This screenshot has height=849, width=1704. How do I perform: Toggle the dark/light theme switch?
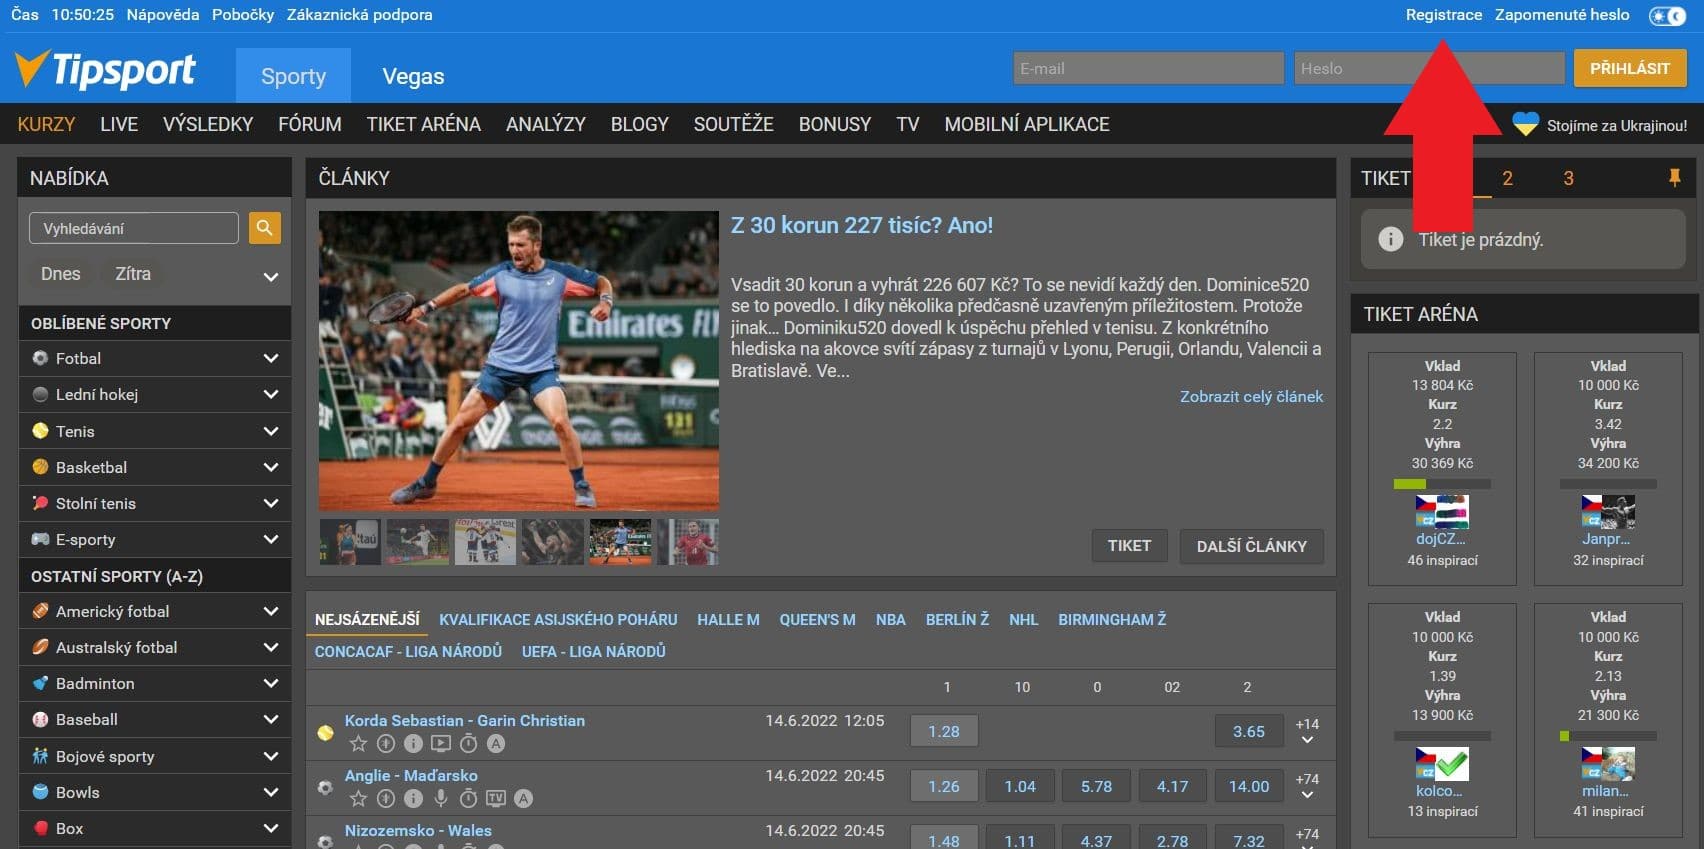click(1667, 15)
